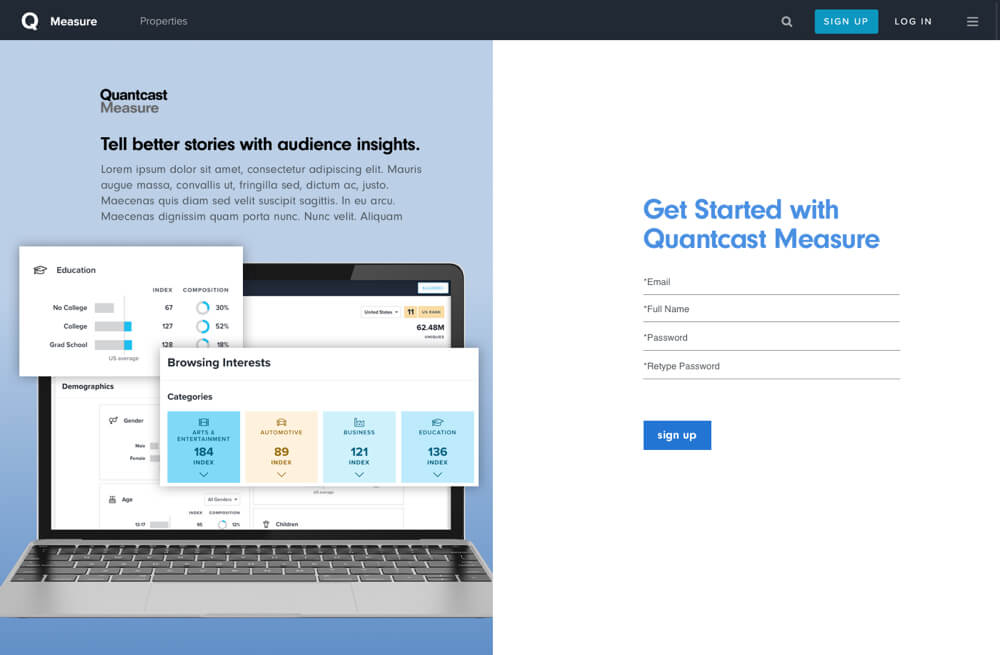Open the All Genders dropdown
Viewport: 1000px width, 655px height.
click(222, 499)
